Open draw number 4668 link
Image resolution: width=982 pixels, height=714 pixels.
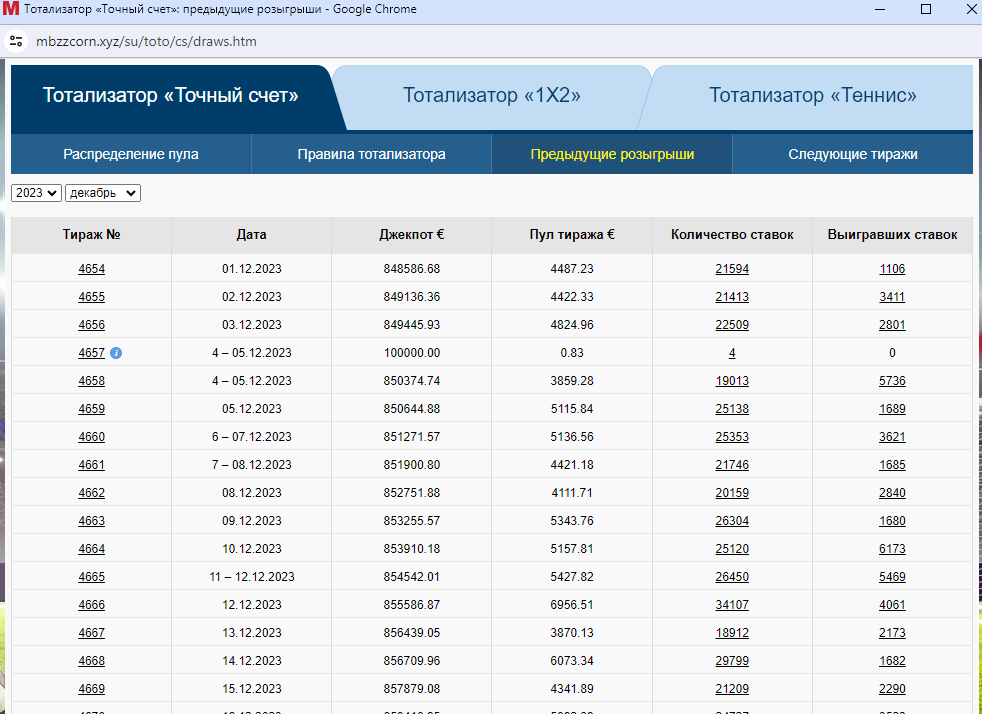tap(91, 661)
